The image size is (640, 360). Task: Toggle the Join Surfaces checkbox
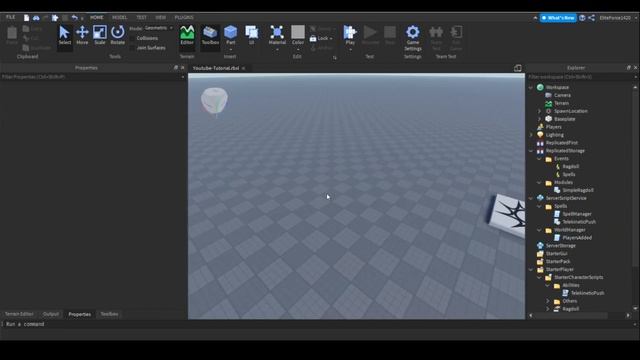click(132, 48)
